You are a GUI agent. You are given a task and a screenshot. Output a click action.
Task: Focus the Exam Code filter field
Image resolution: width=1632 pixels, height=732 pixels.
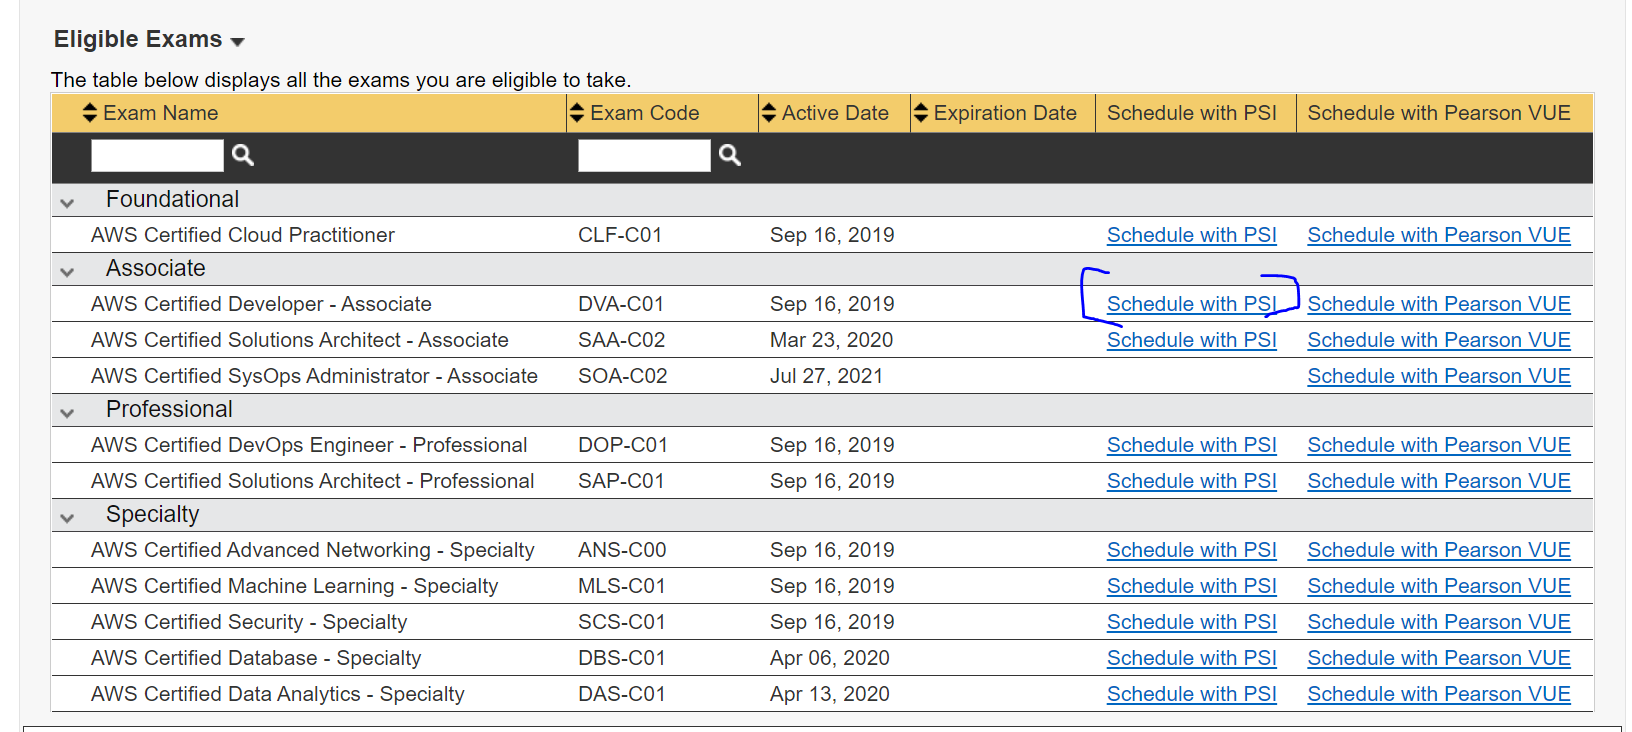[644, 155]
